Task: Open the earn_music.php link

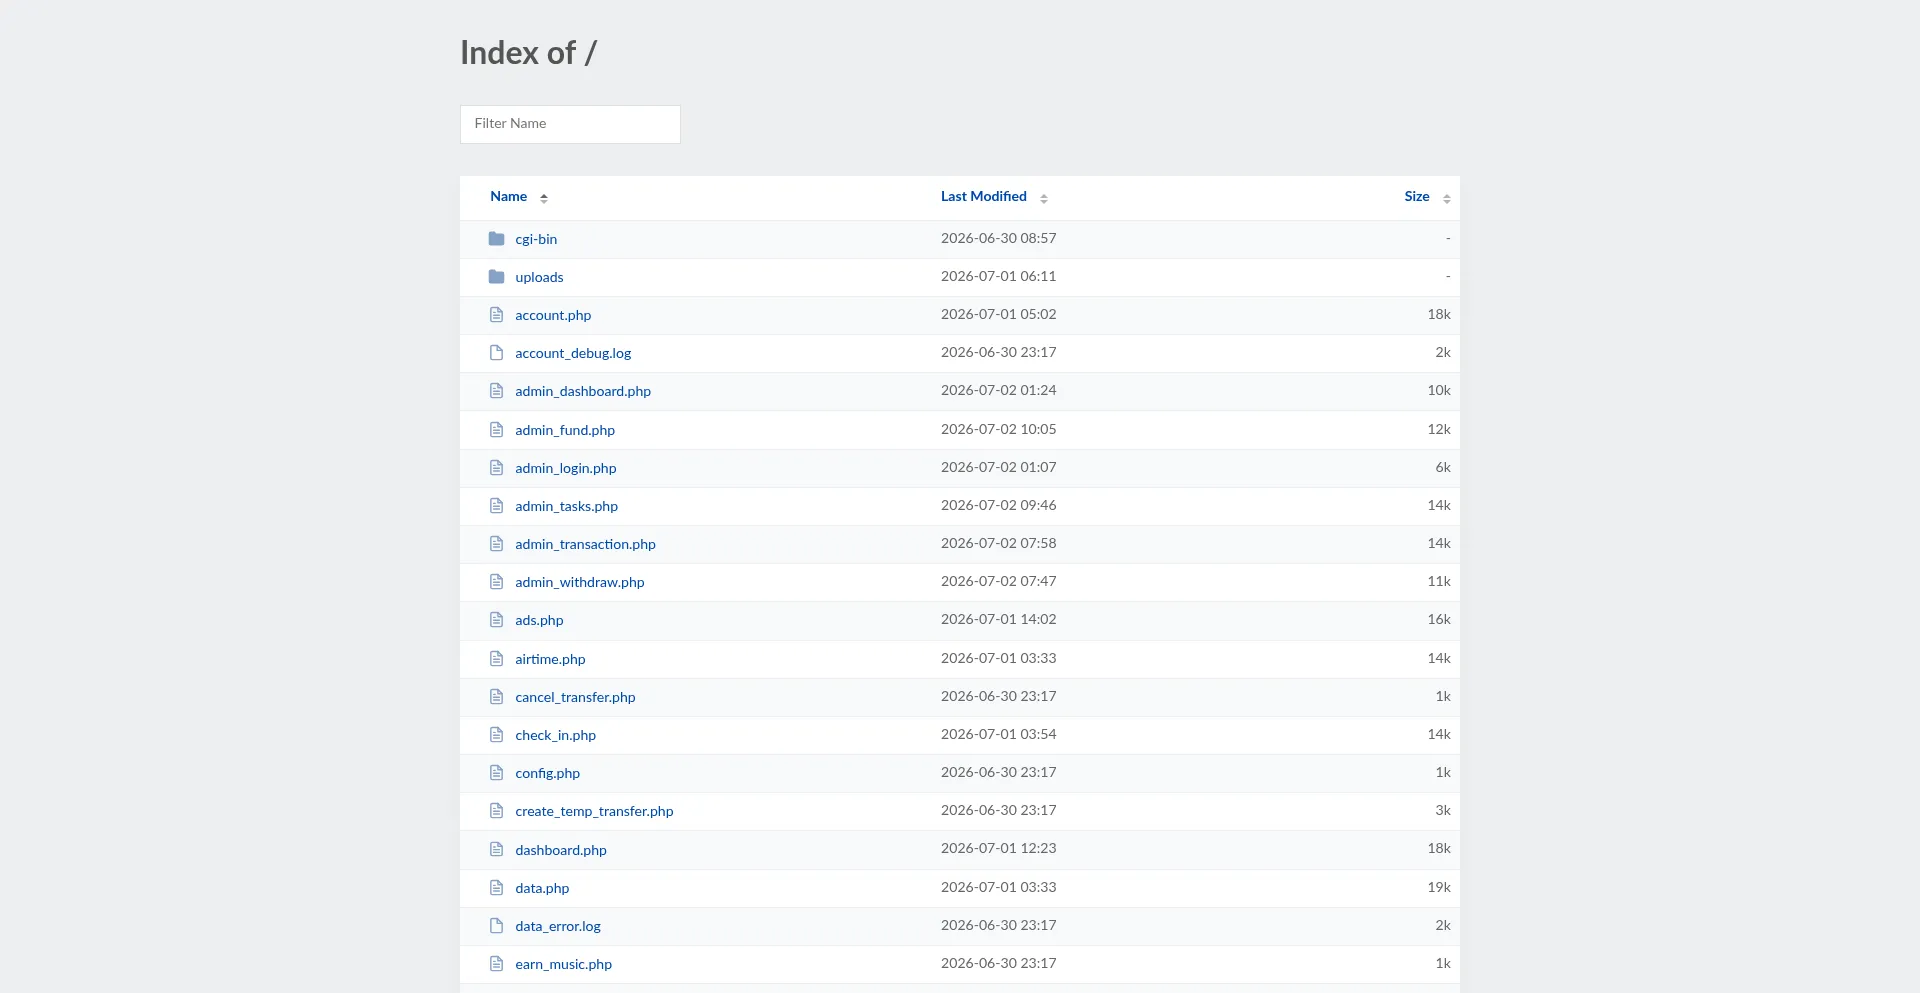Action: pos(563,964)
